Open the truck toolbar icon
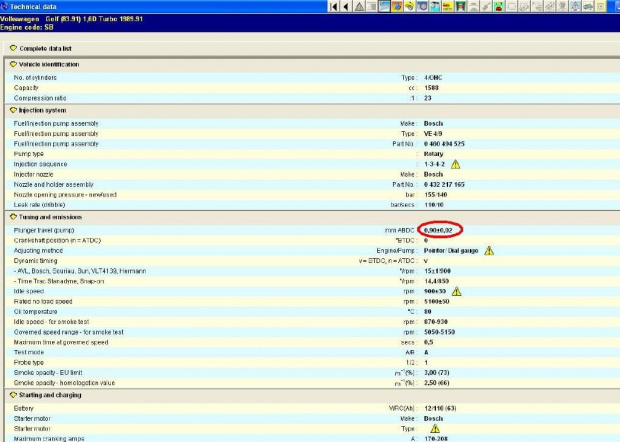The height and width of the screenshot is (442, 620). tap(588, 6)
